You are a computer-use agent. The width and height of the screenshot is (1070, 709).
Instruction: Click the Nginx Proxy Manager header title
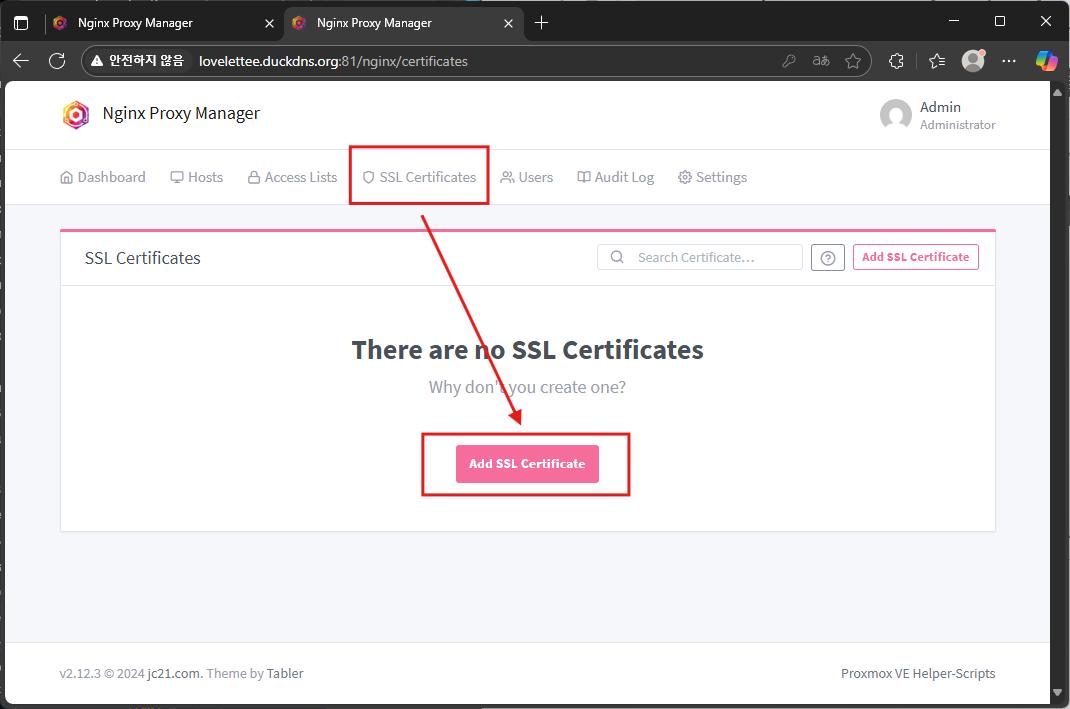181,113
